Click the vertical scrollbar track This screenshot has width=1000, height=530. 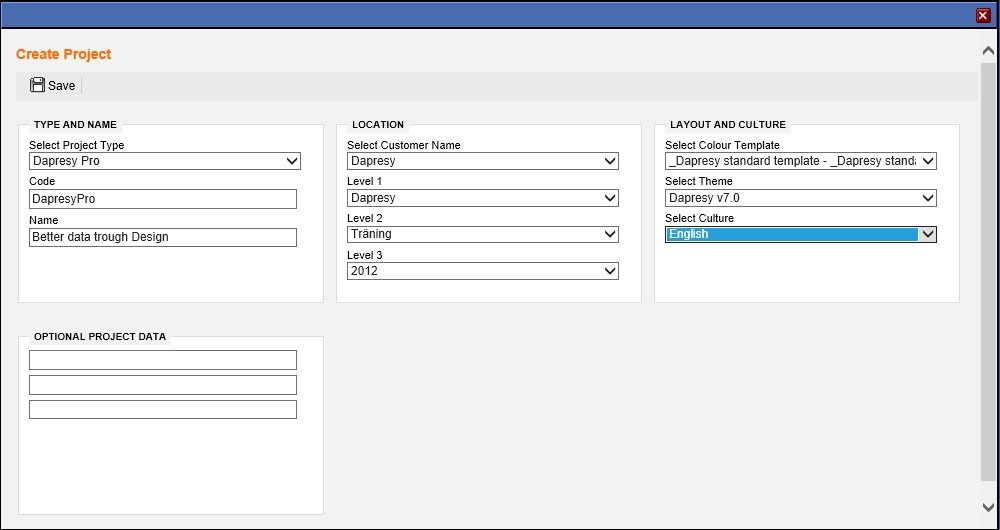(x=988, y=271)
